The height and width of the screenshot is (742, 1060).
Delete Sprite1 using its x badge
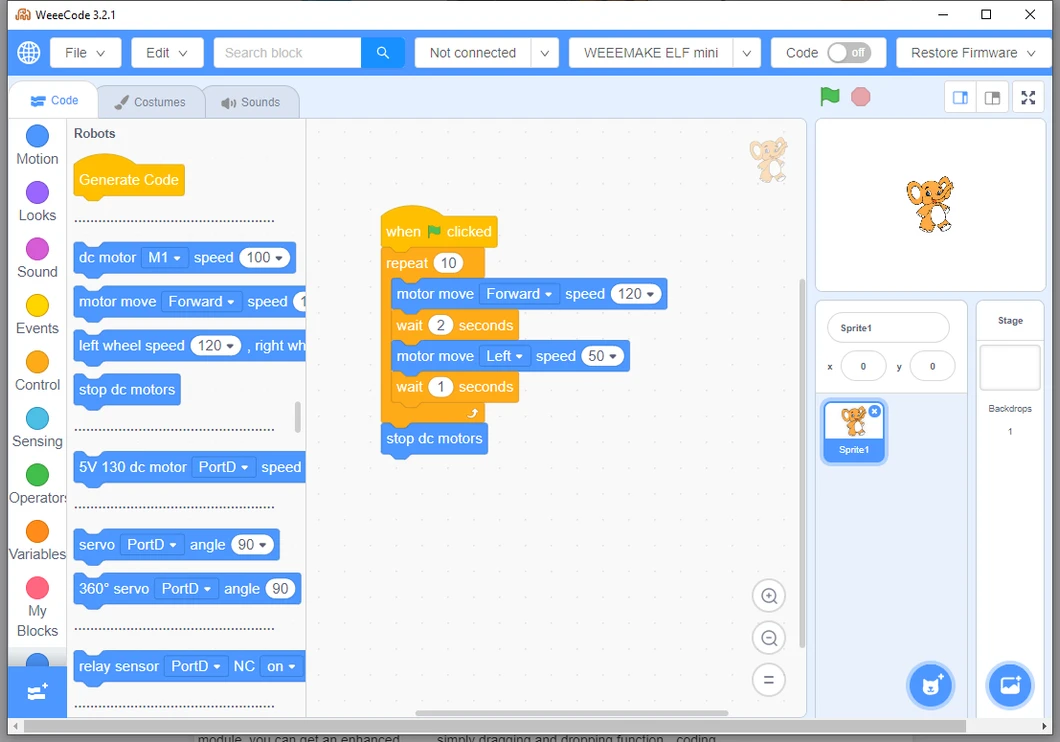click(875, 411)
